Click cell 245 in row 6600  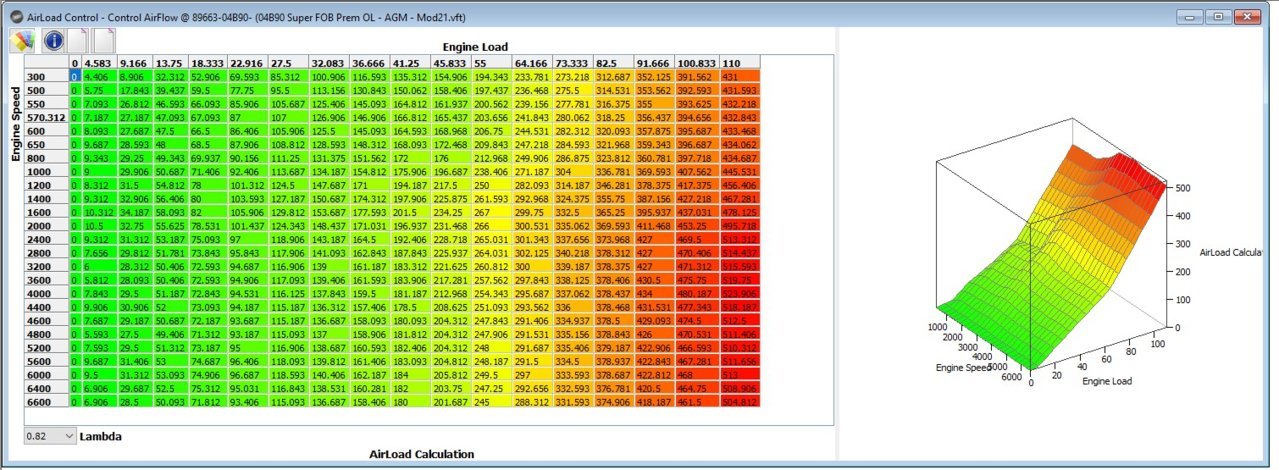[x=493, y=401]
